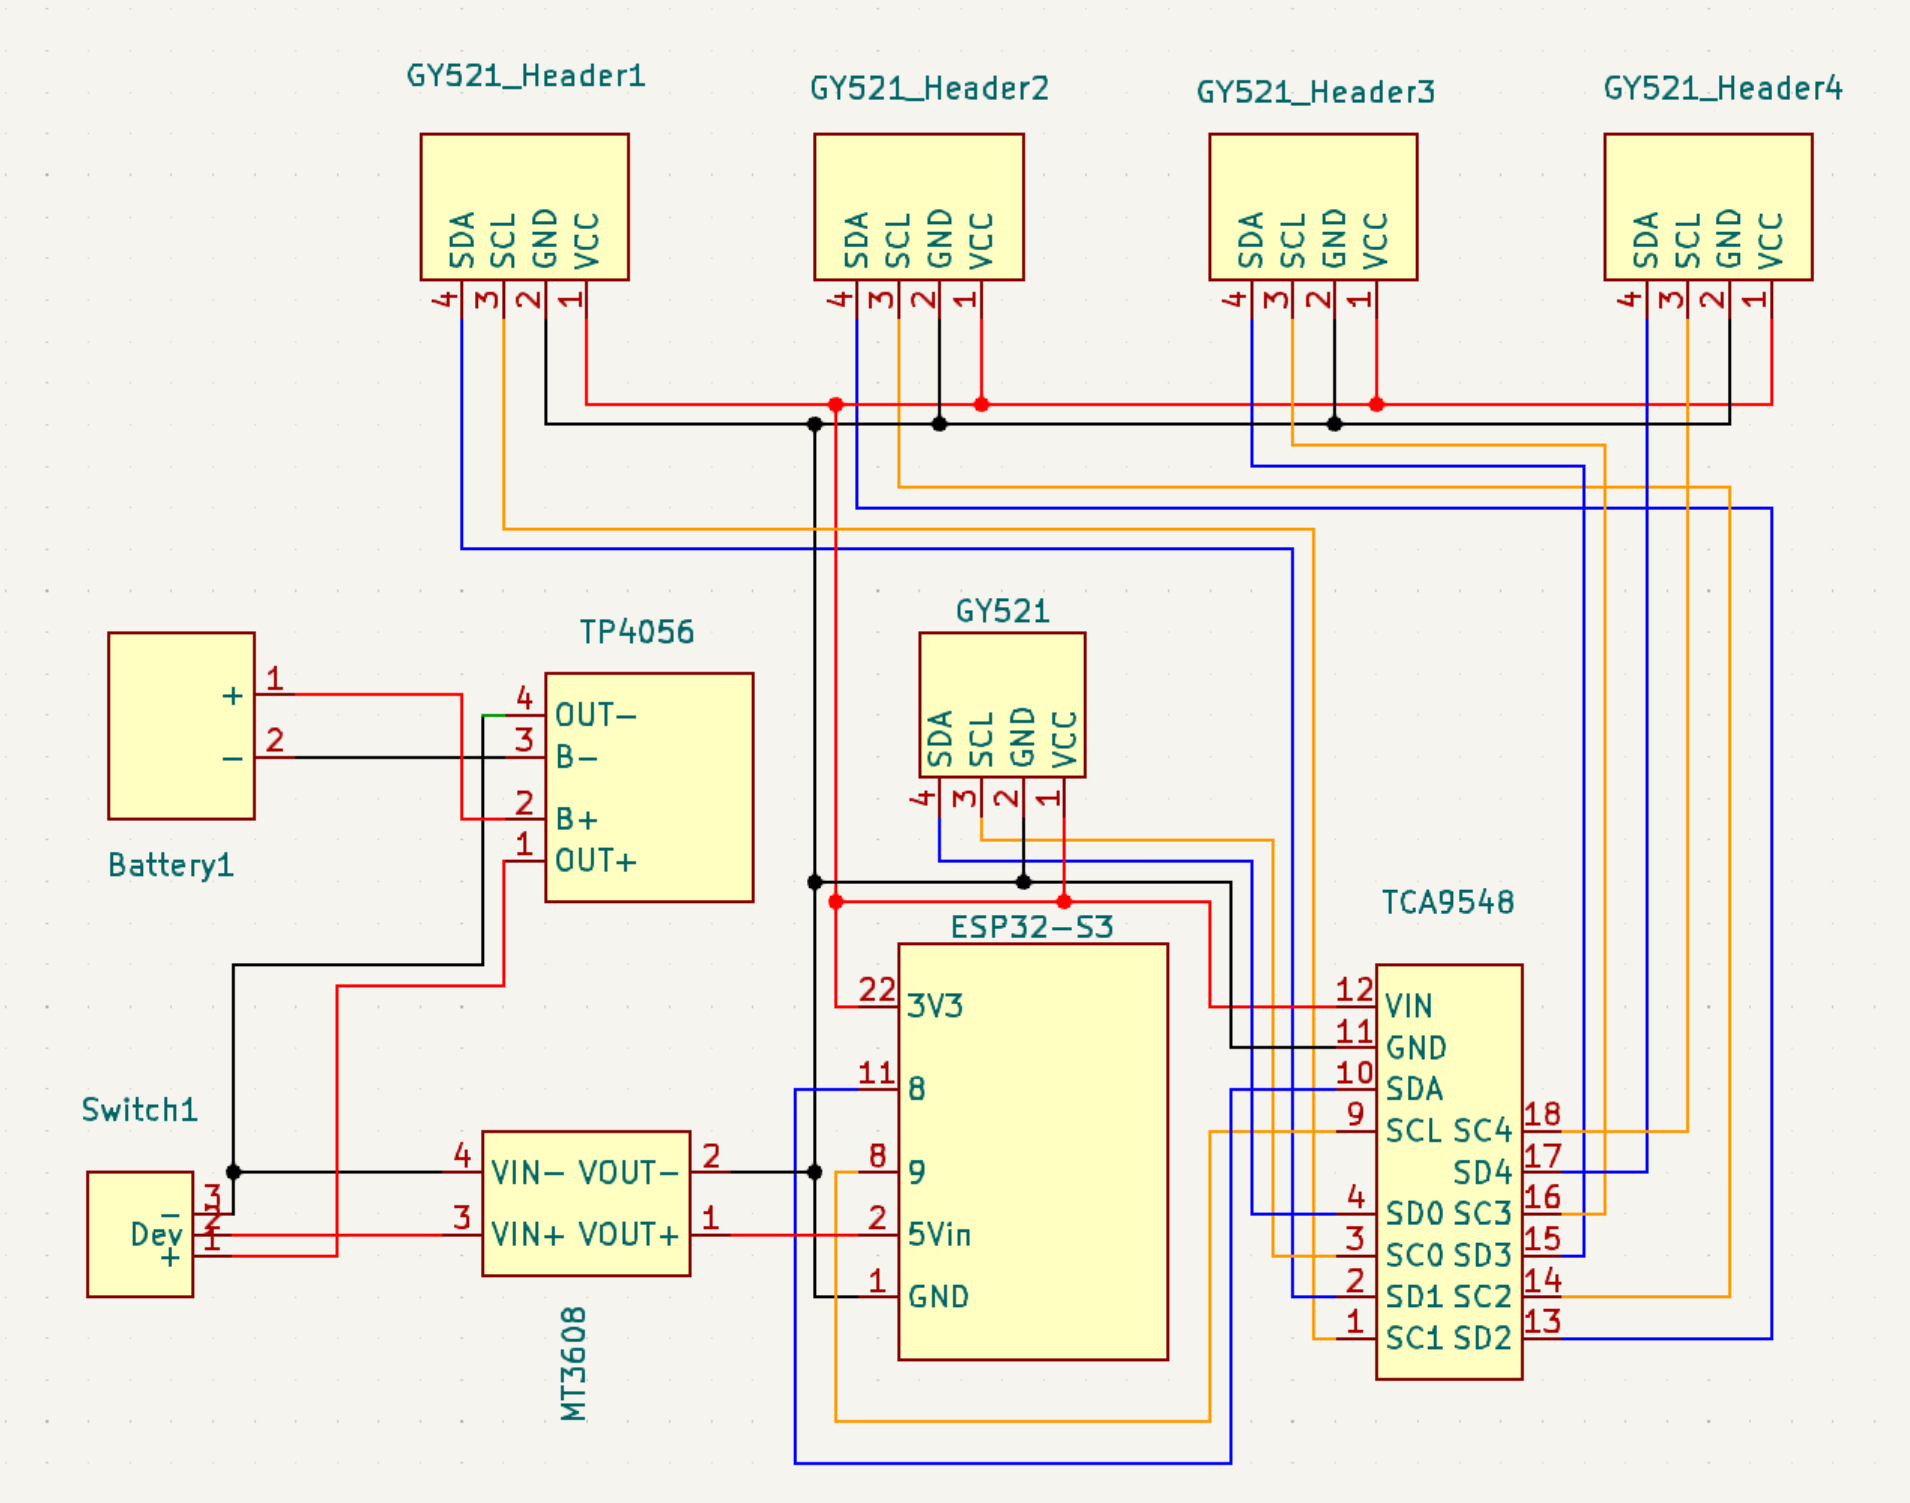Screen dimensions: 1910x1503
Task: Select the GY521_Header2 component symbol
Action: click(920, 205)
